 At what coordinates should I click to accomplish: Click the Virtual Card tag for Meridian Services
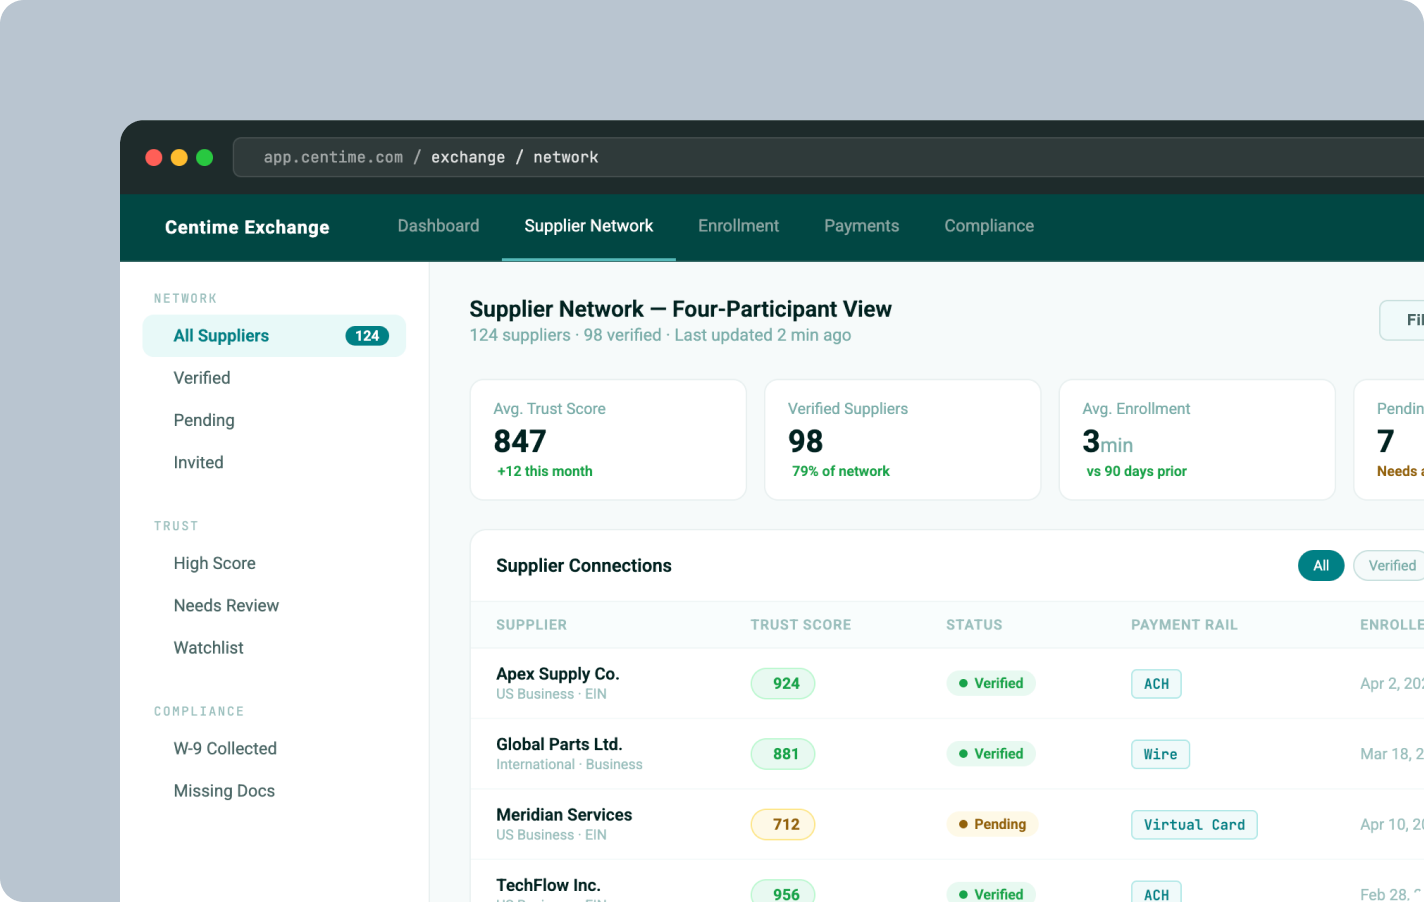[1194, 824]
